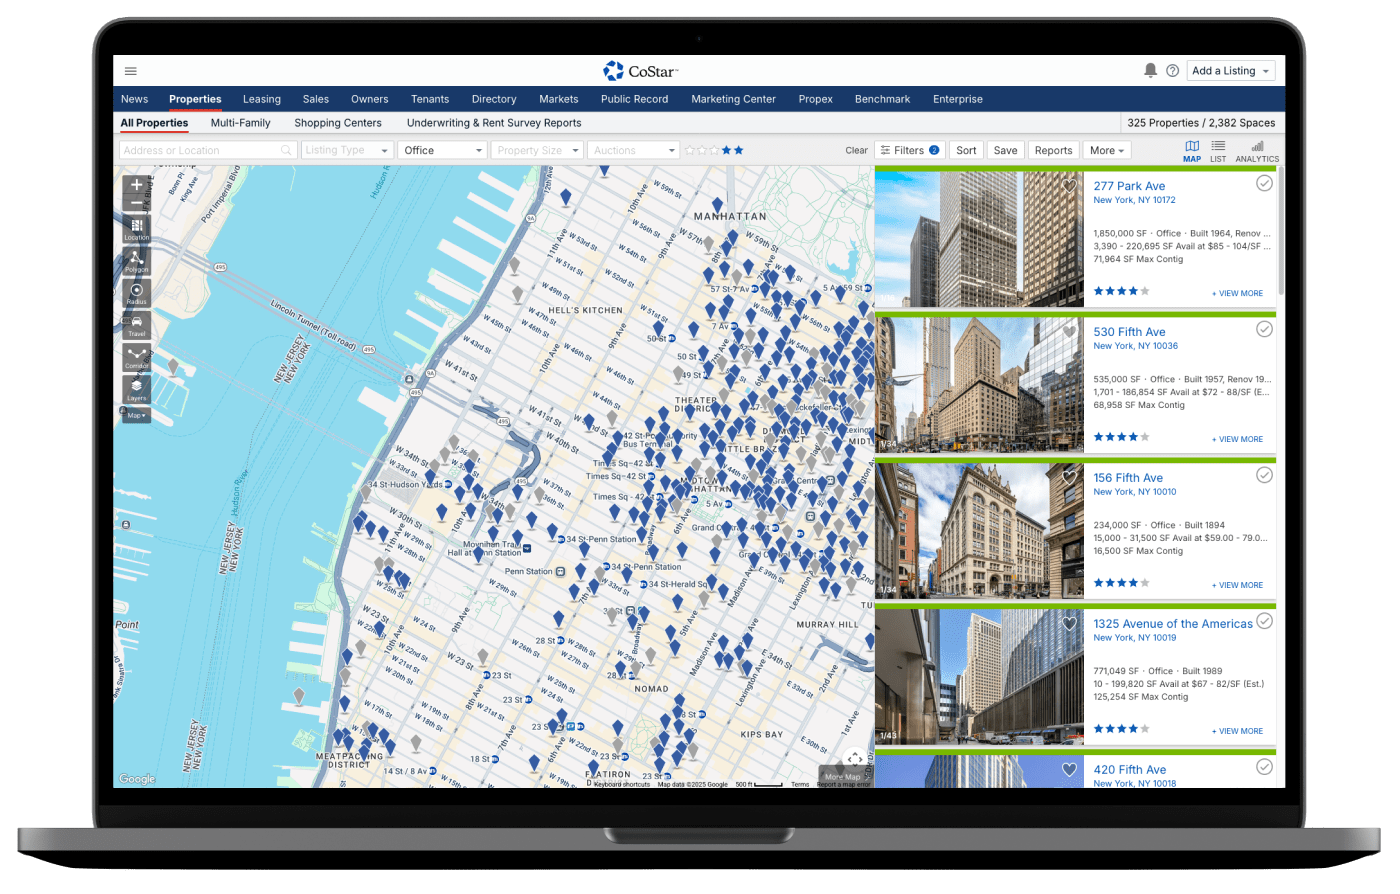
Task: Select the Corridor map tool
Action: (137, 357)
